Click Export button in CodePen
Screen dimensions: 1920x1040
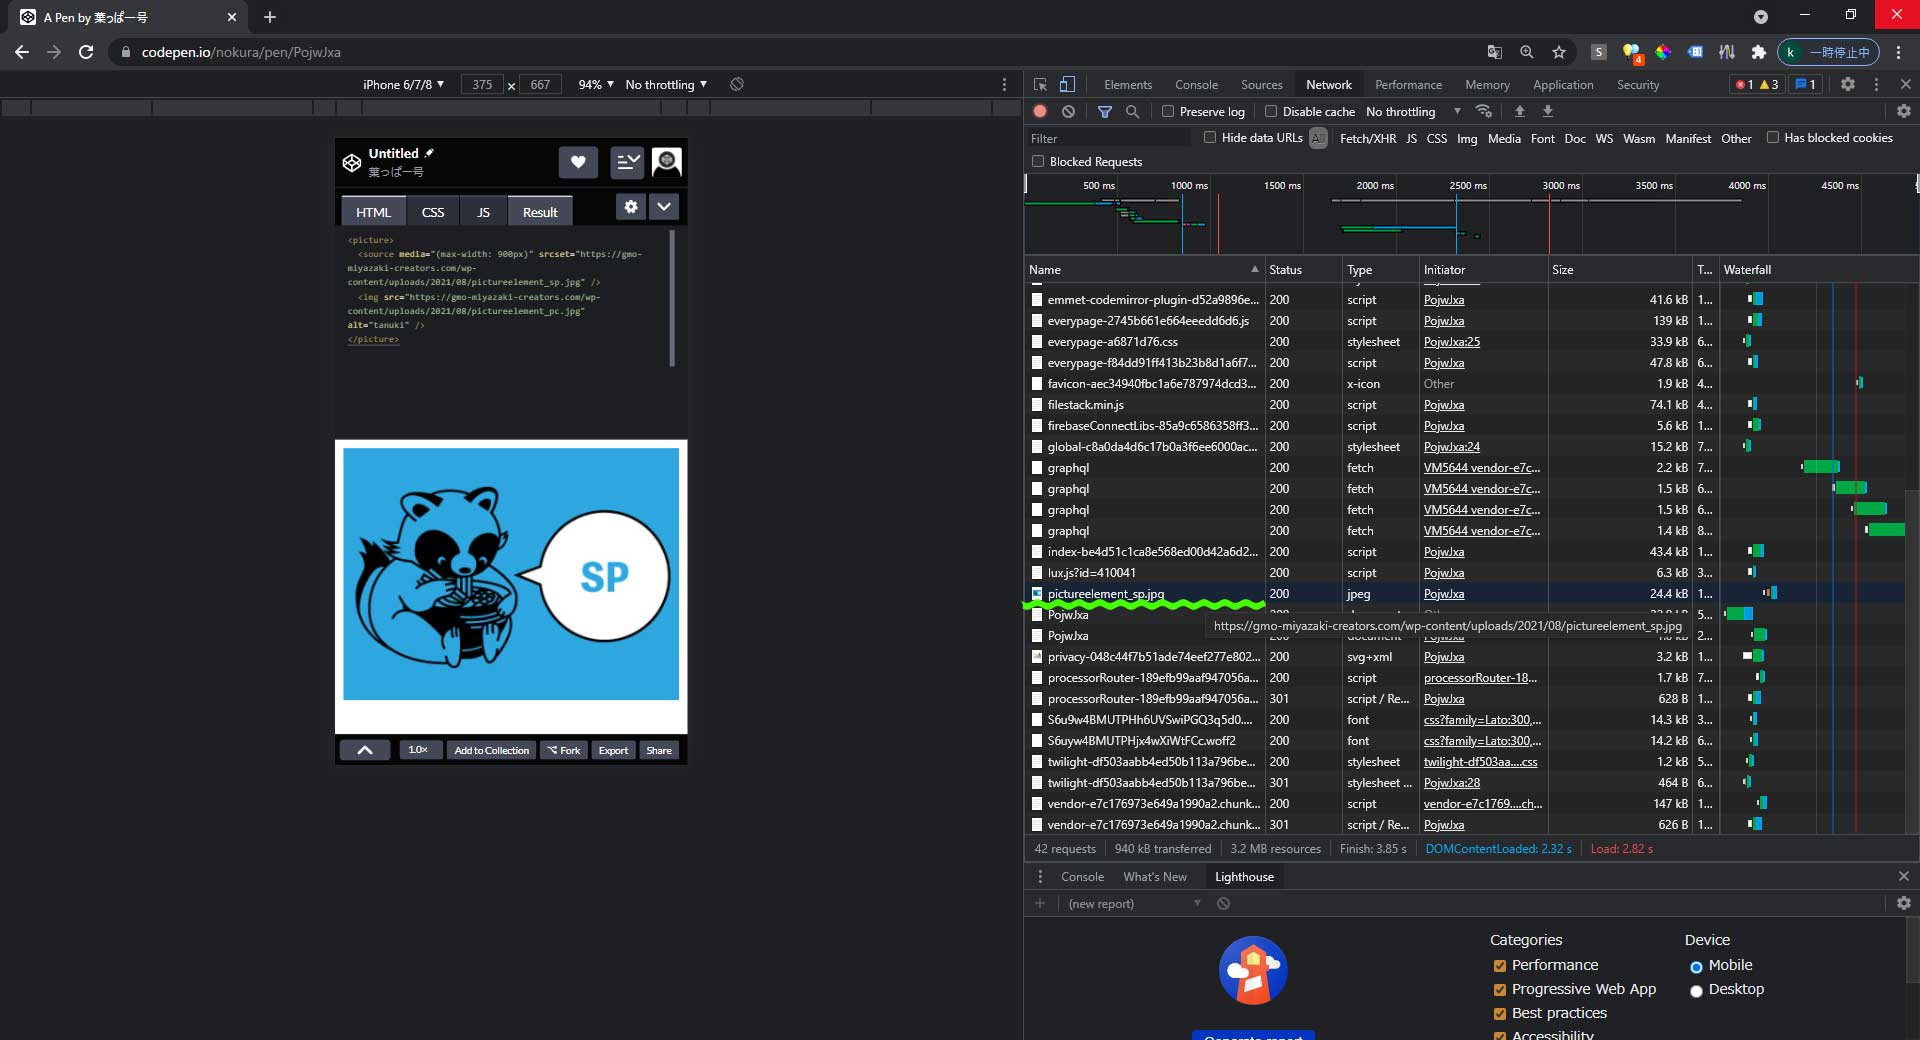click(x=613, y=750)
